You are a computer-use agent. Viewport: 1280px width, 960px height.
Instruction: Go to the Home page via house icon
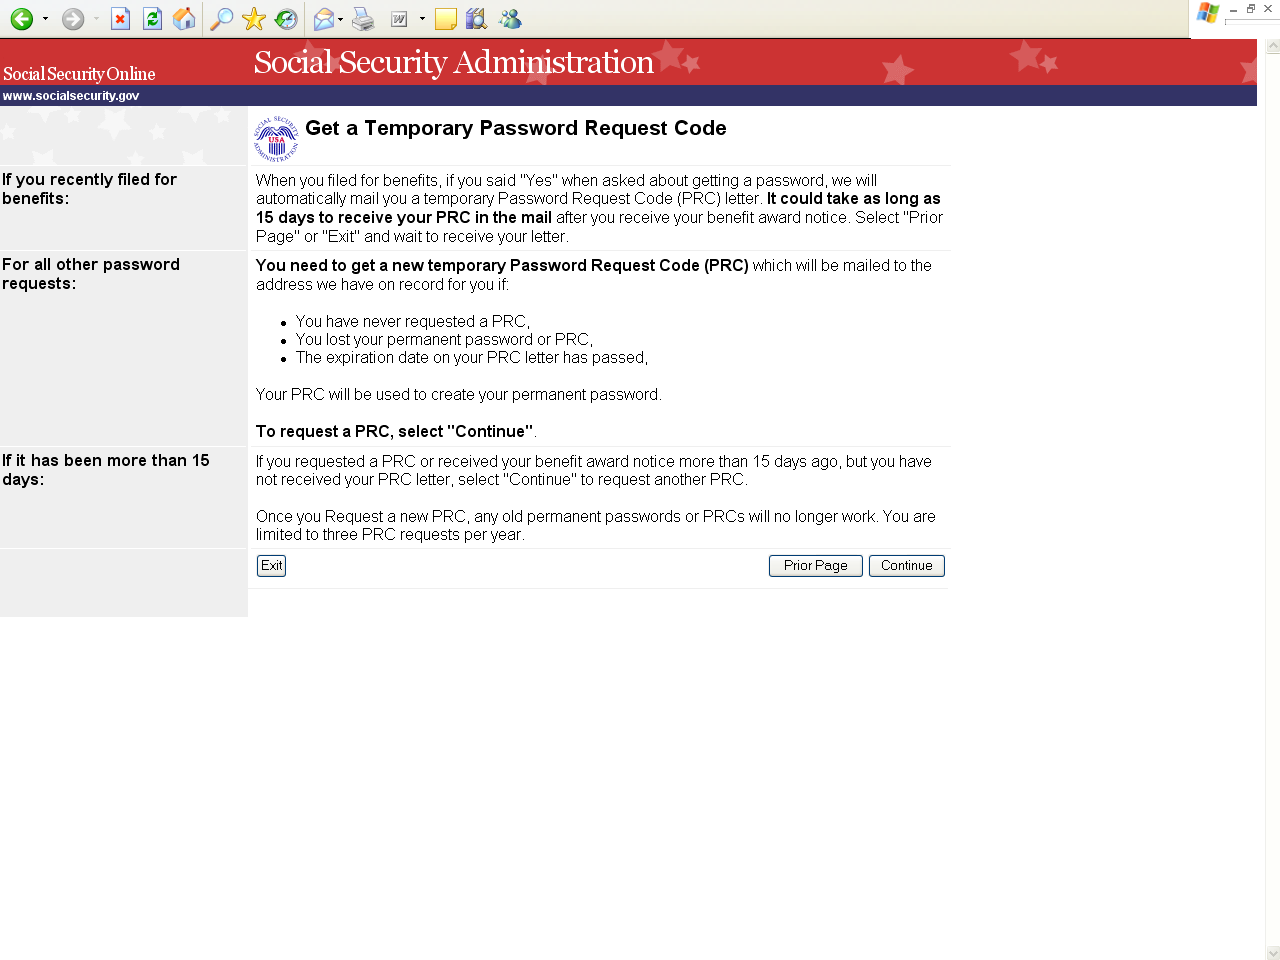pyautogui.click(x=184, y=19)
